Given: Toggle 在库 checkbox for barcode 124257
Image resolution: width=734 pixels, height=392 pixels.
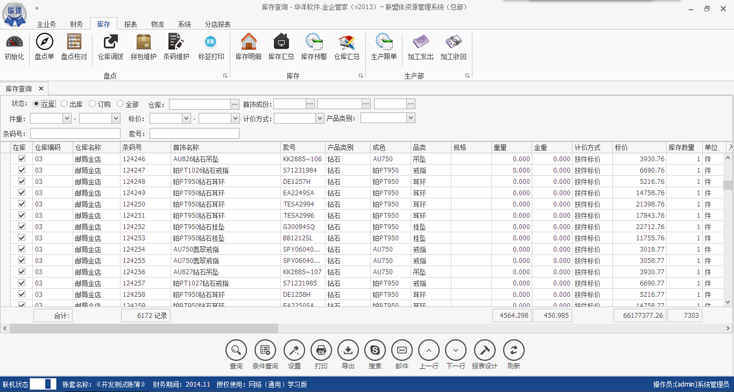Looking at the screenshot, I should 22,283.
